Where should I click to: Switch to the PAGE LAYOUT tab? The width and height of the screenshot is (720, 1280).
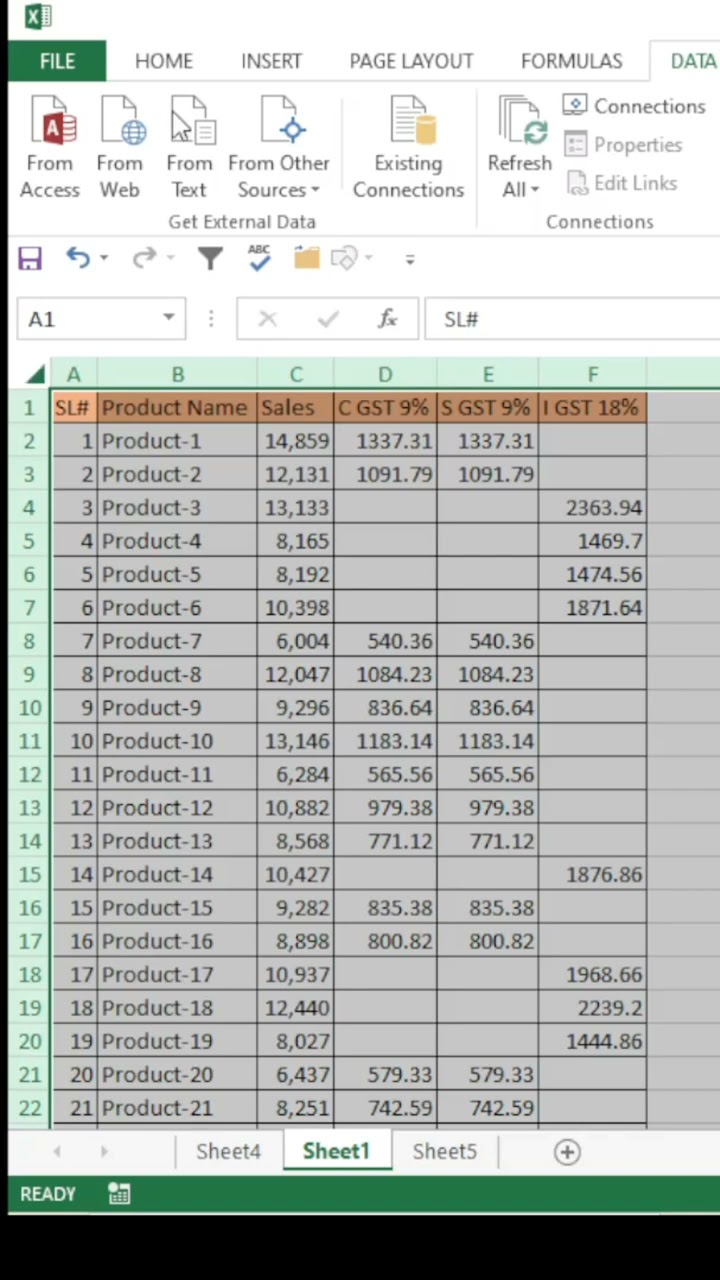pyautogui.click(x=411, y=61)
